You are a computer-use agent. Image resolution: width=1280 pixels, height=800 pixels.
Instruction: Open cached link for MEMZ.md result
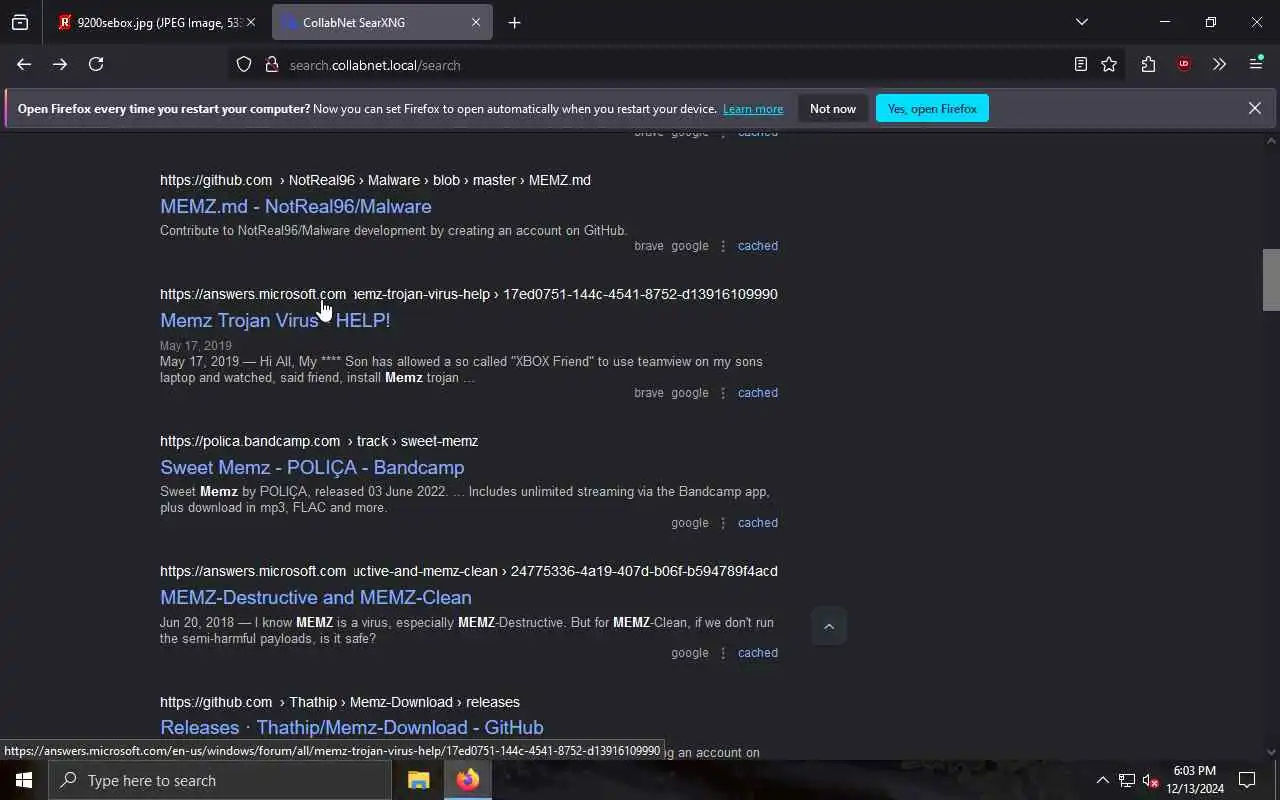coord(758,246)
